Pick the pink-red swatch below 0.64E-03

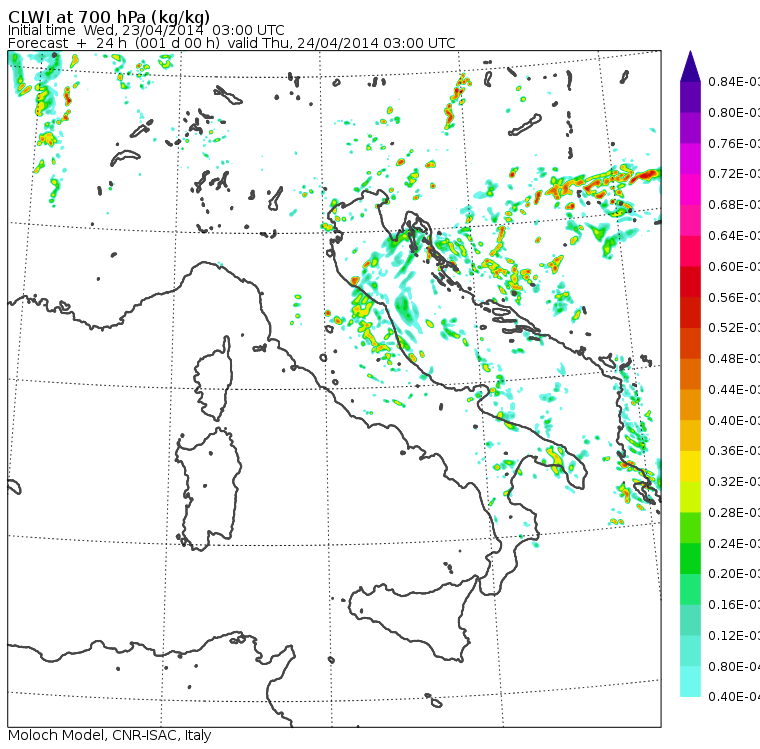[x=690, y=251]
